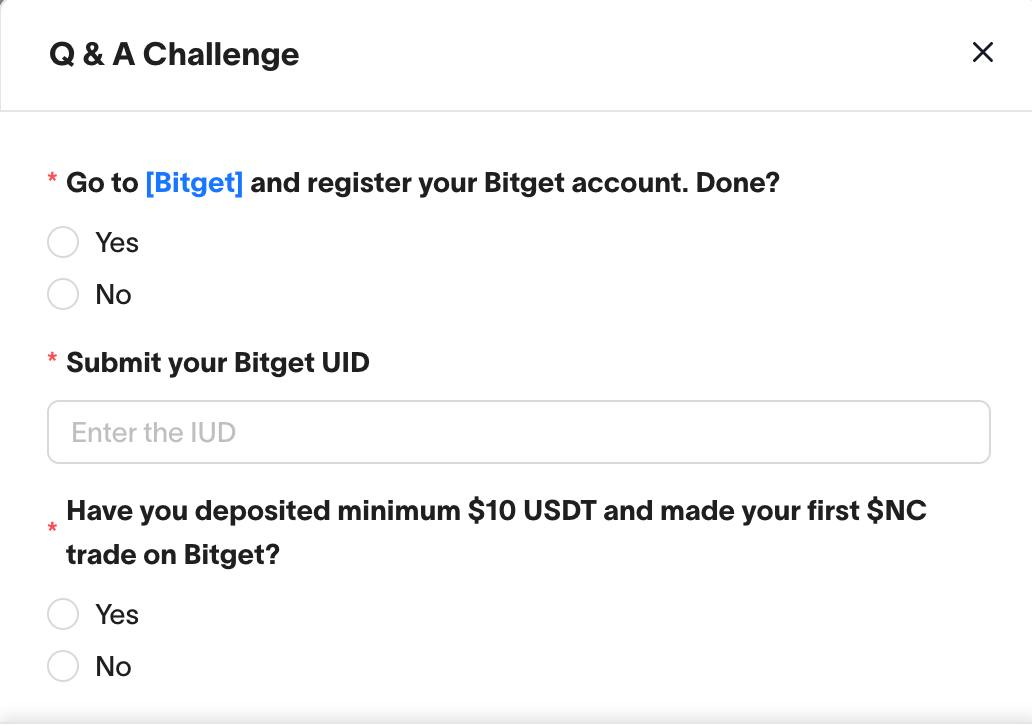The height and width of the screenshot is (726, 1032).
Task: Select No radio for Bitget account registration
Action: click(63, 294)
